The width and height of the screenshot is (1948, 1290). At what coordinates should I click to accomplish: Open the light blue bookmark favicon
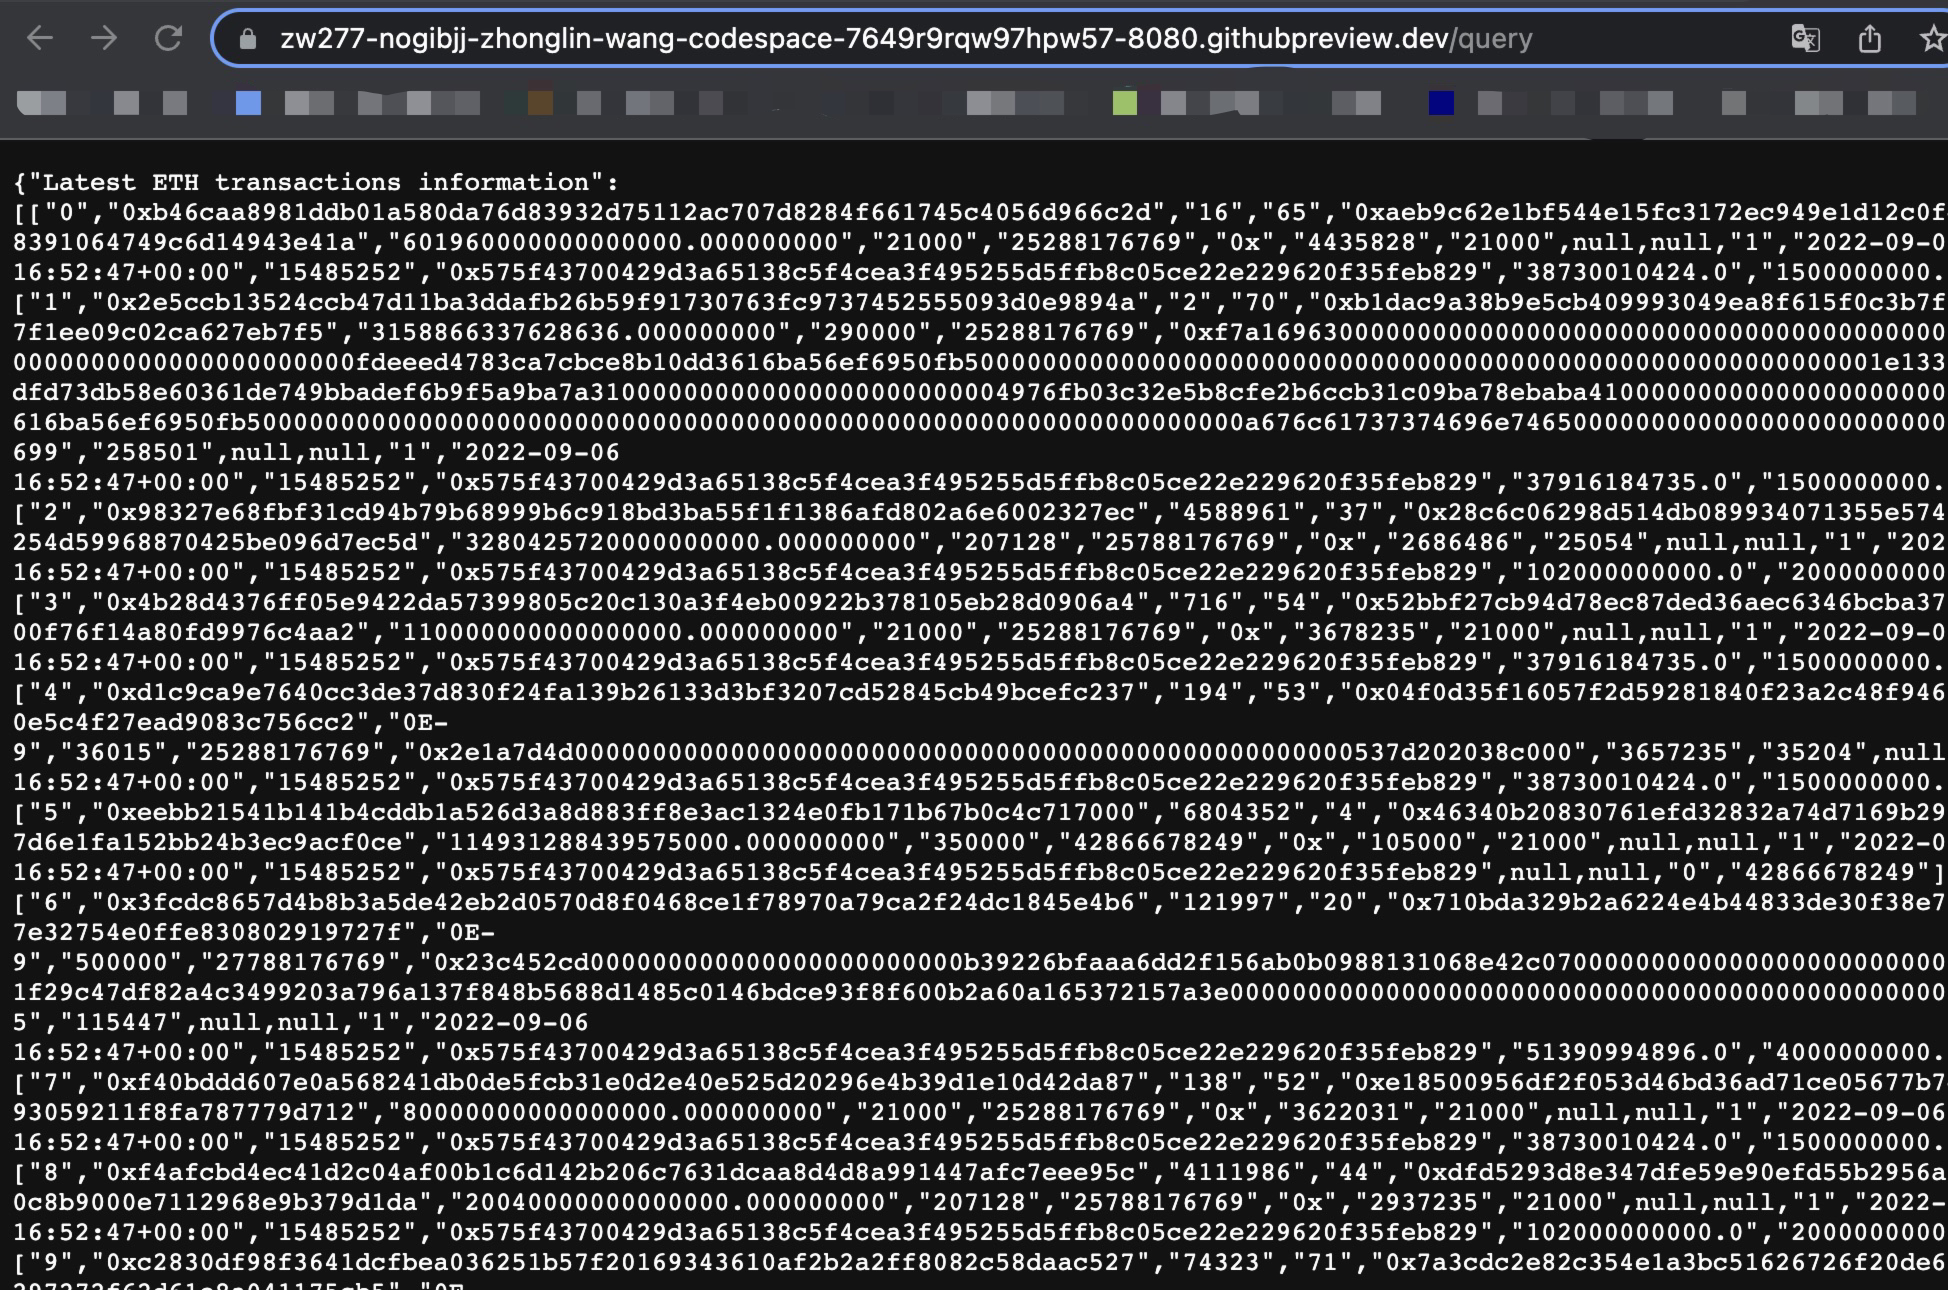248,103
